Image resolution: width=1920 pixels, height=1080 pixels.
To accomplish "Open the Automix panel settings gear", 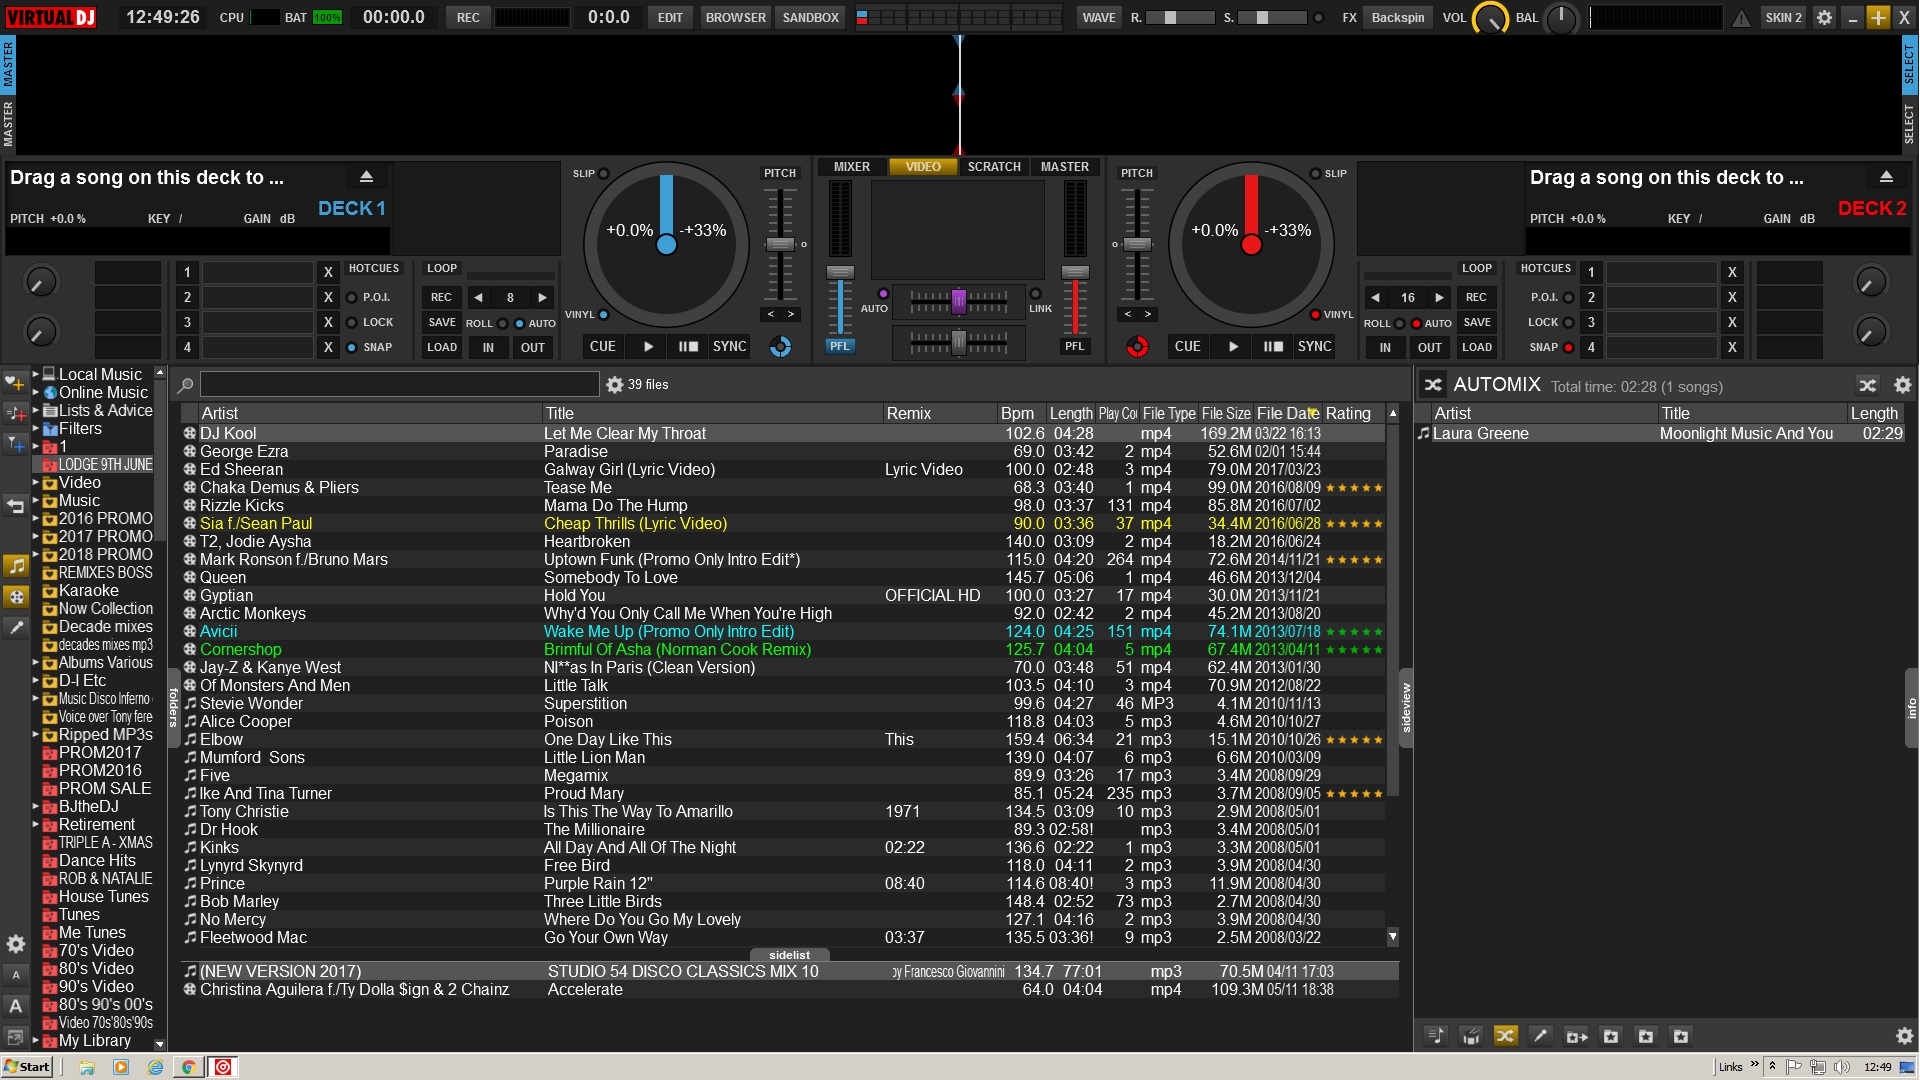I will [1902, 385].
